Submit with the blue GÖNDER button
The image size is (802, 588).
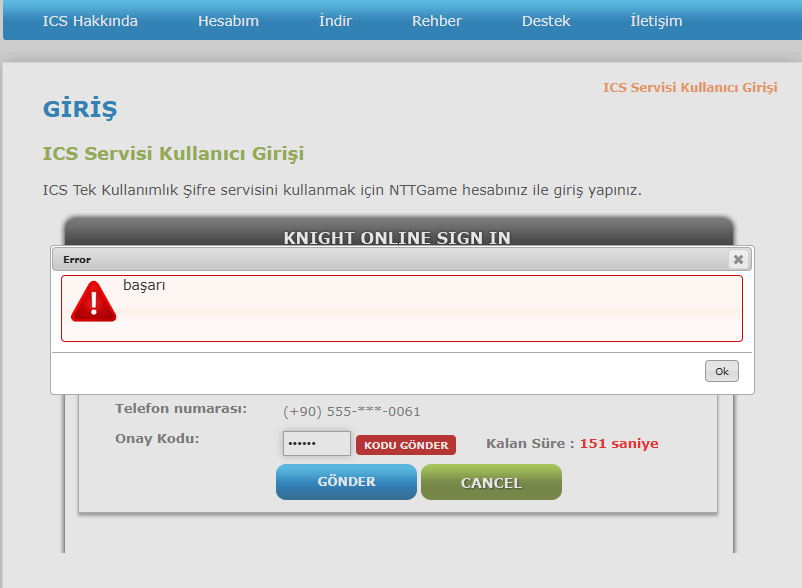tap(346, 482)
